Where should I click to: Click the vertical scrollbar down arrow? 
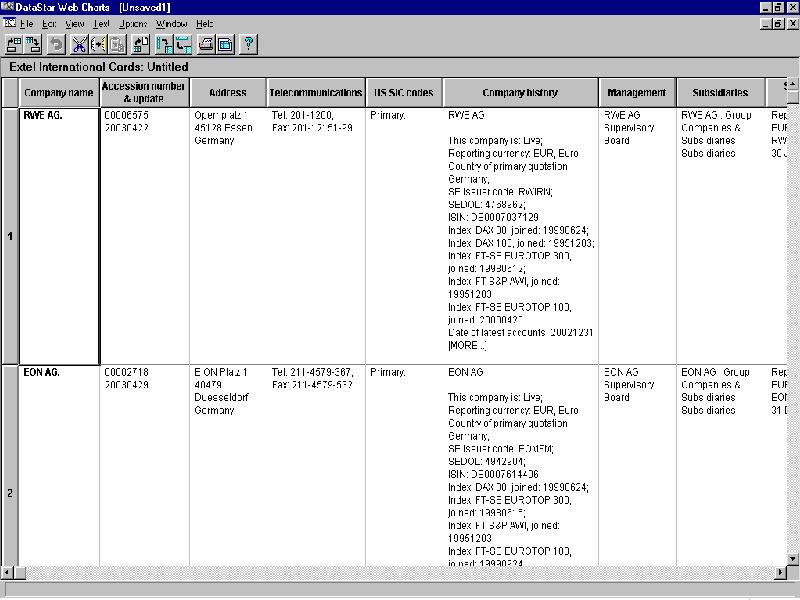point(792,556)
